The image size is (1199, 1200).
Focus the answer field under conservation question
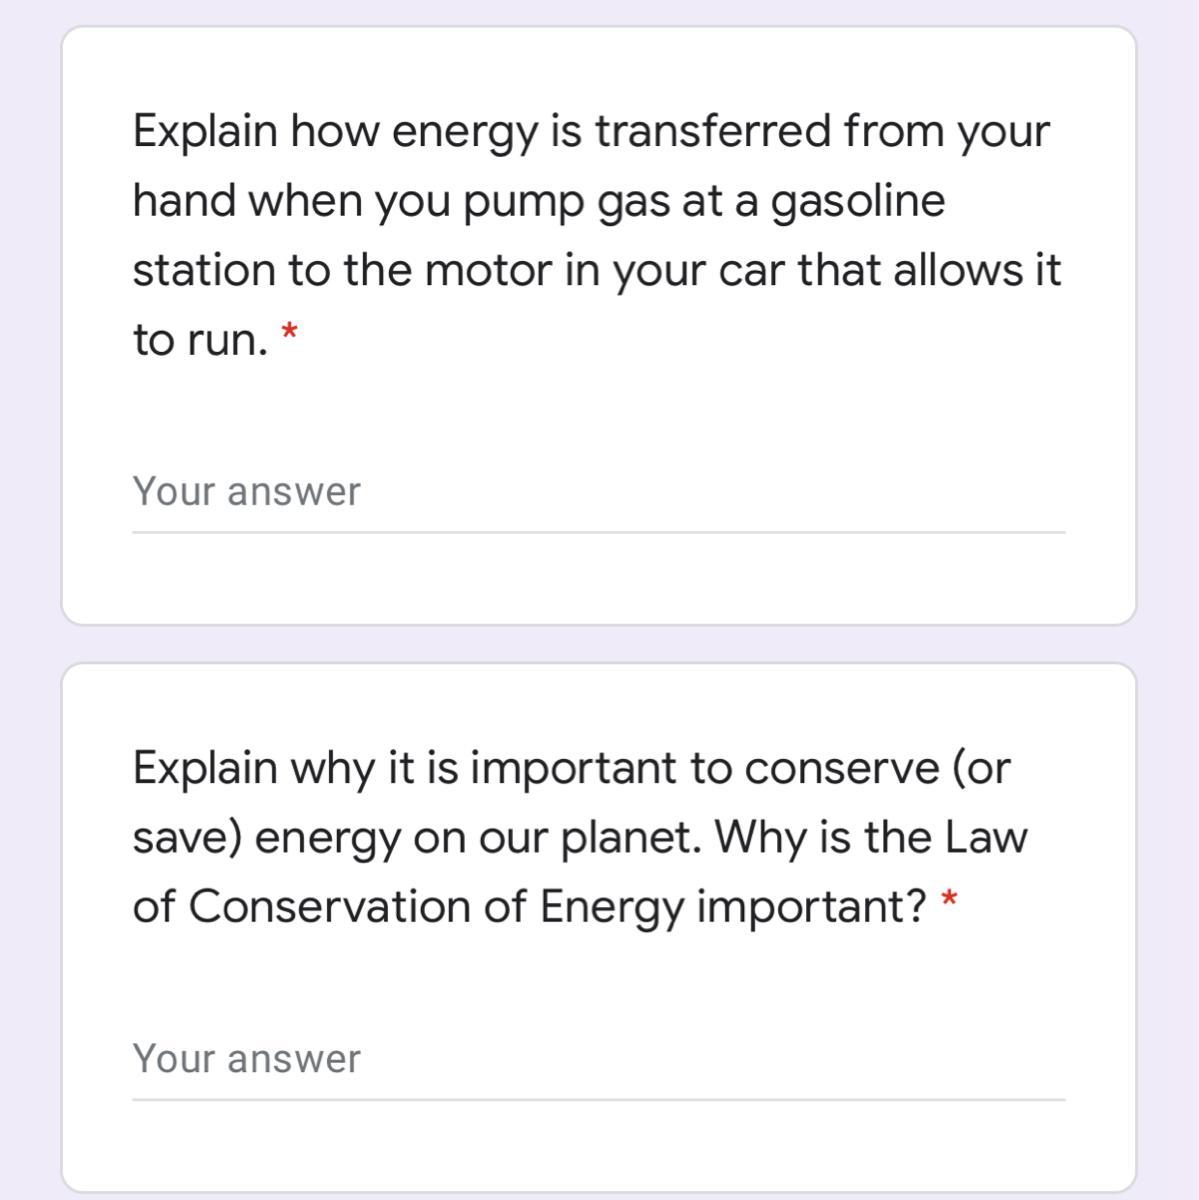click(598, 1059)
